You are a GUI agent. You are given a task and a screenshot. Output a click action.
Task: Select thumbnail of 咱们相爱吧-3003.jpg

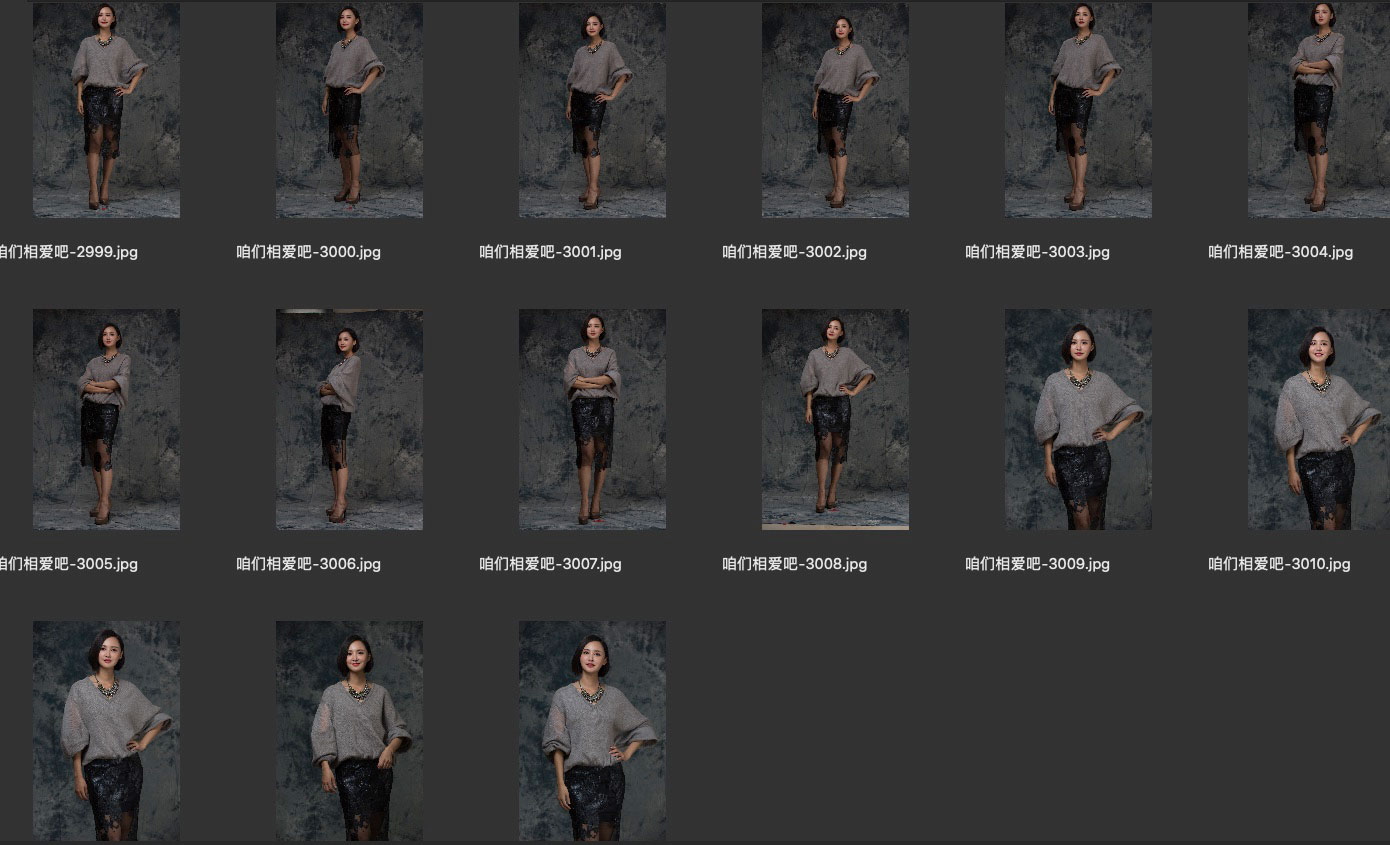[x=1078, y=110]
